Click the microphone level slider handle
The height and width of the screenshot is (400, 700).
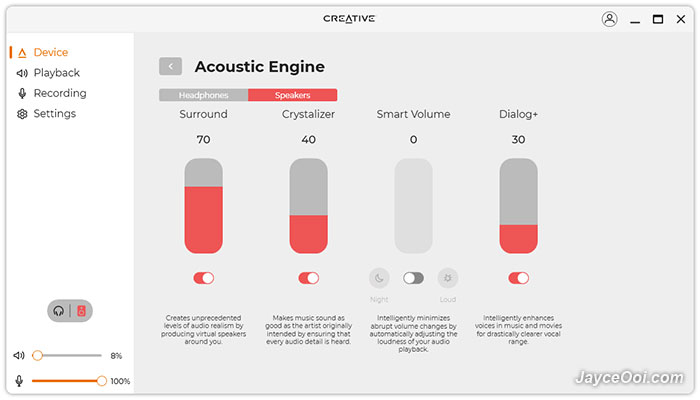pyautogui.click(x=102, y=381)
